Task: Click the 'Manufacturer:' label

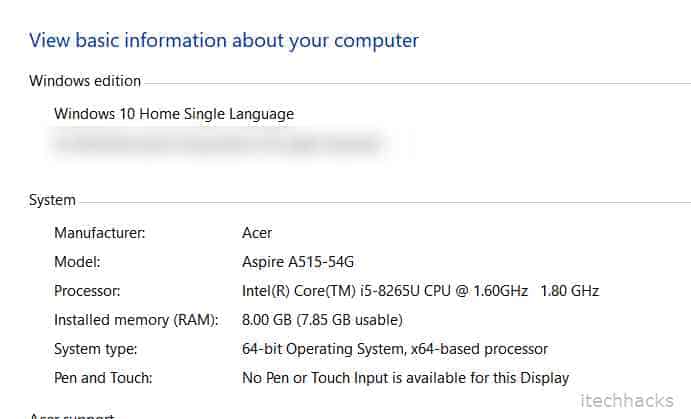Action: [x=100, y=233]
